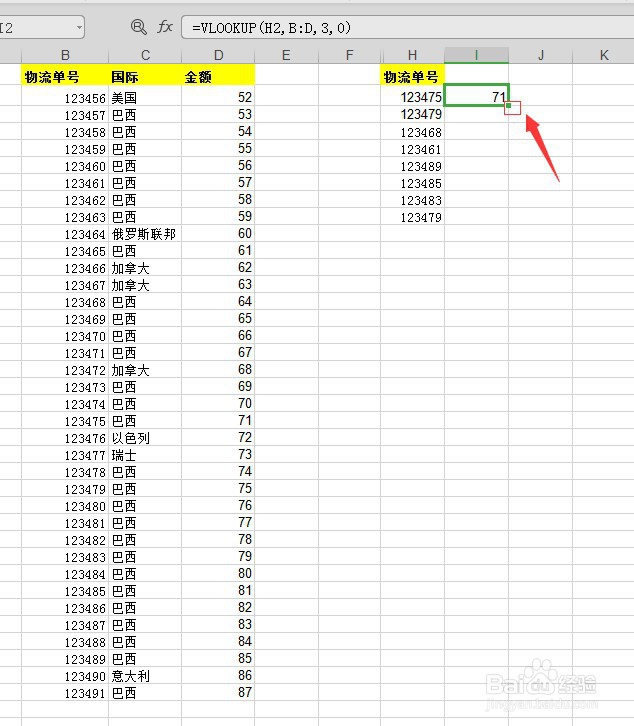Select cell 123464 in column B
The image size is (634, 726).
coord(65,234)
